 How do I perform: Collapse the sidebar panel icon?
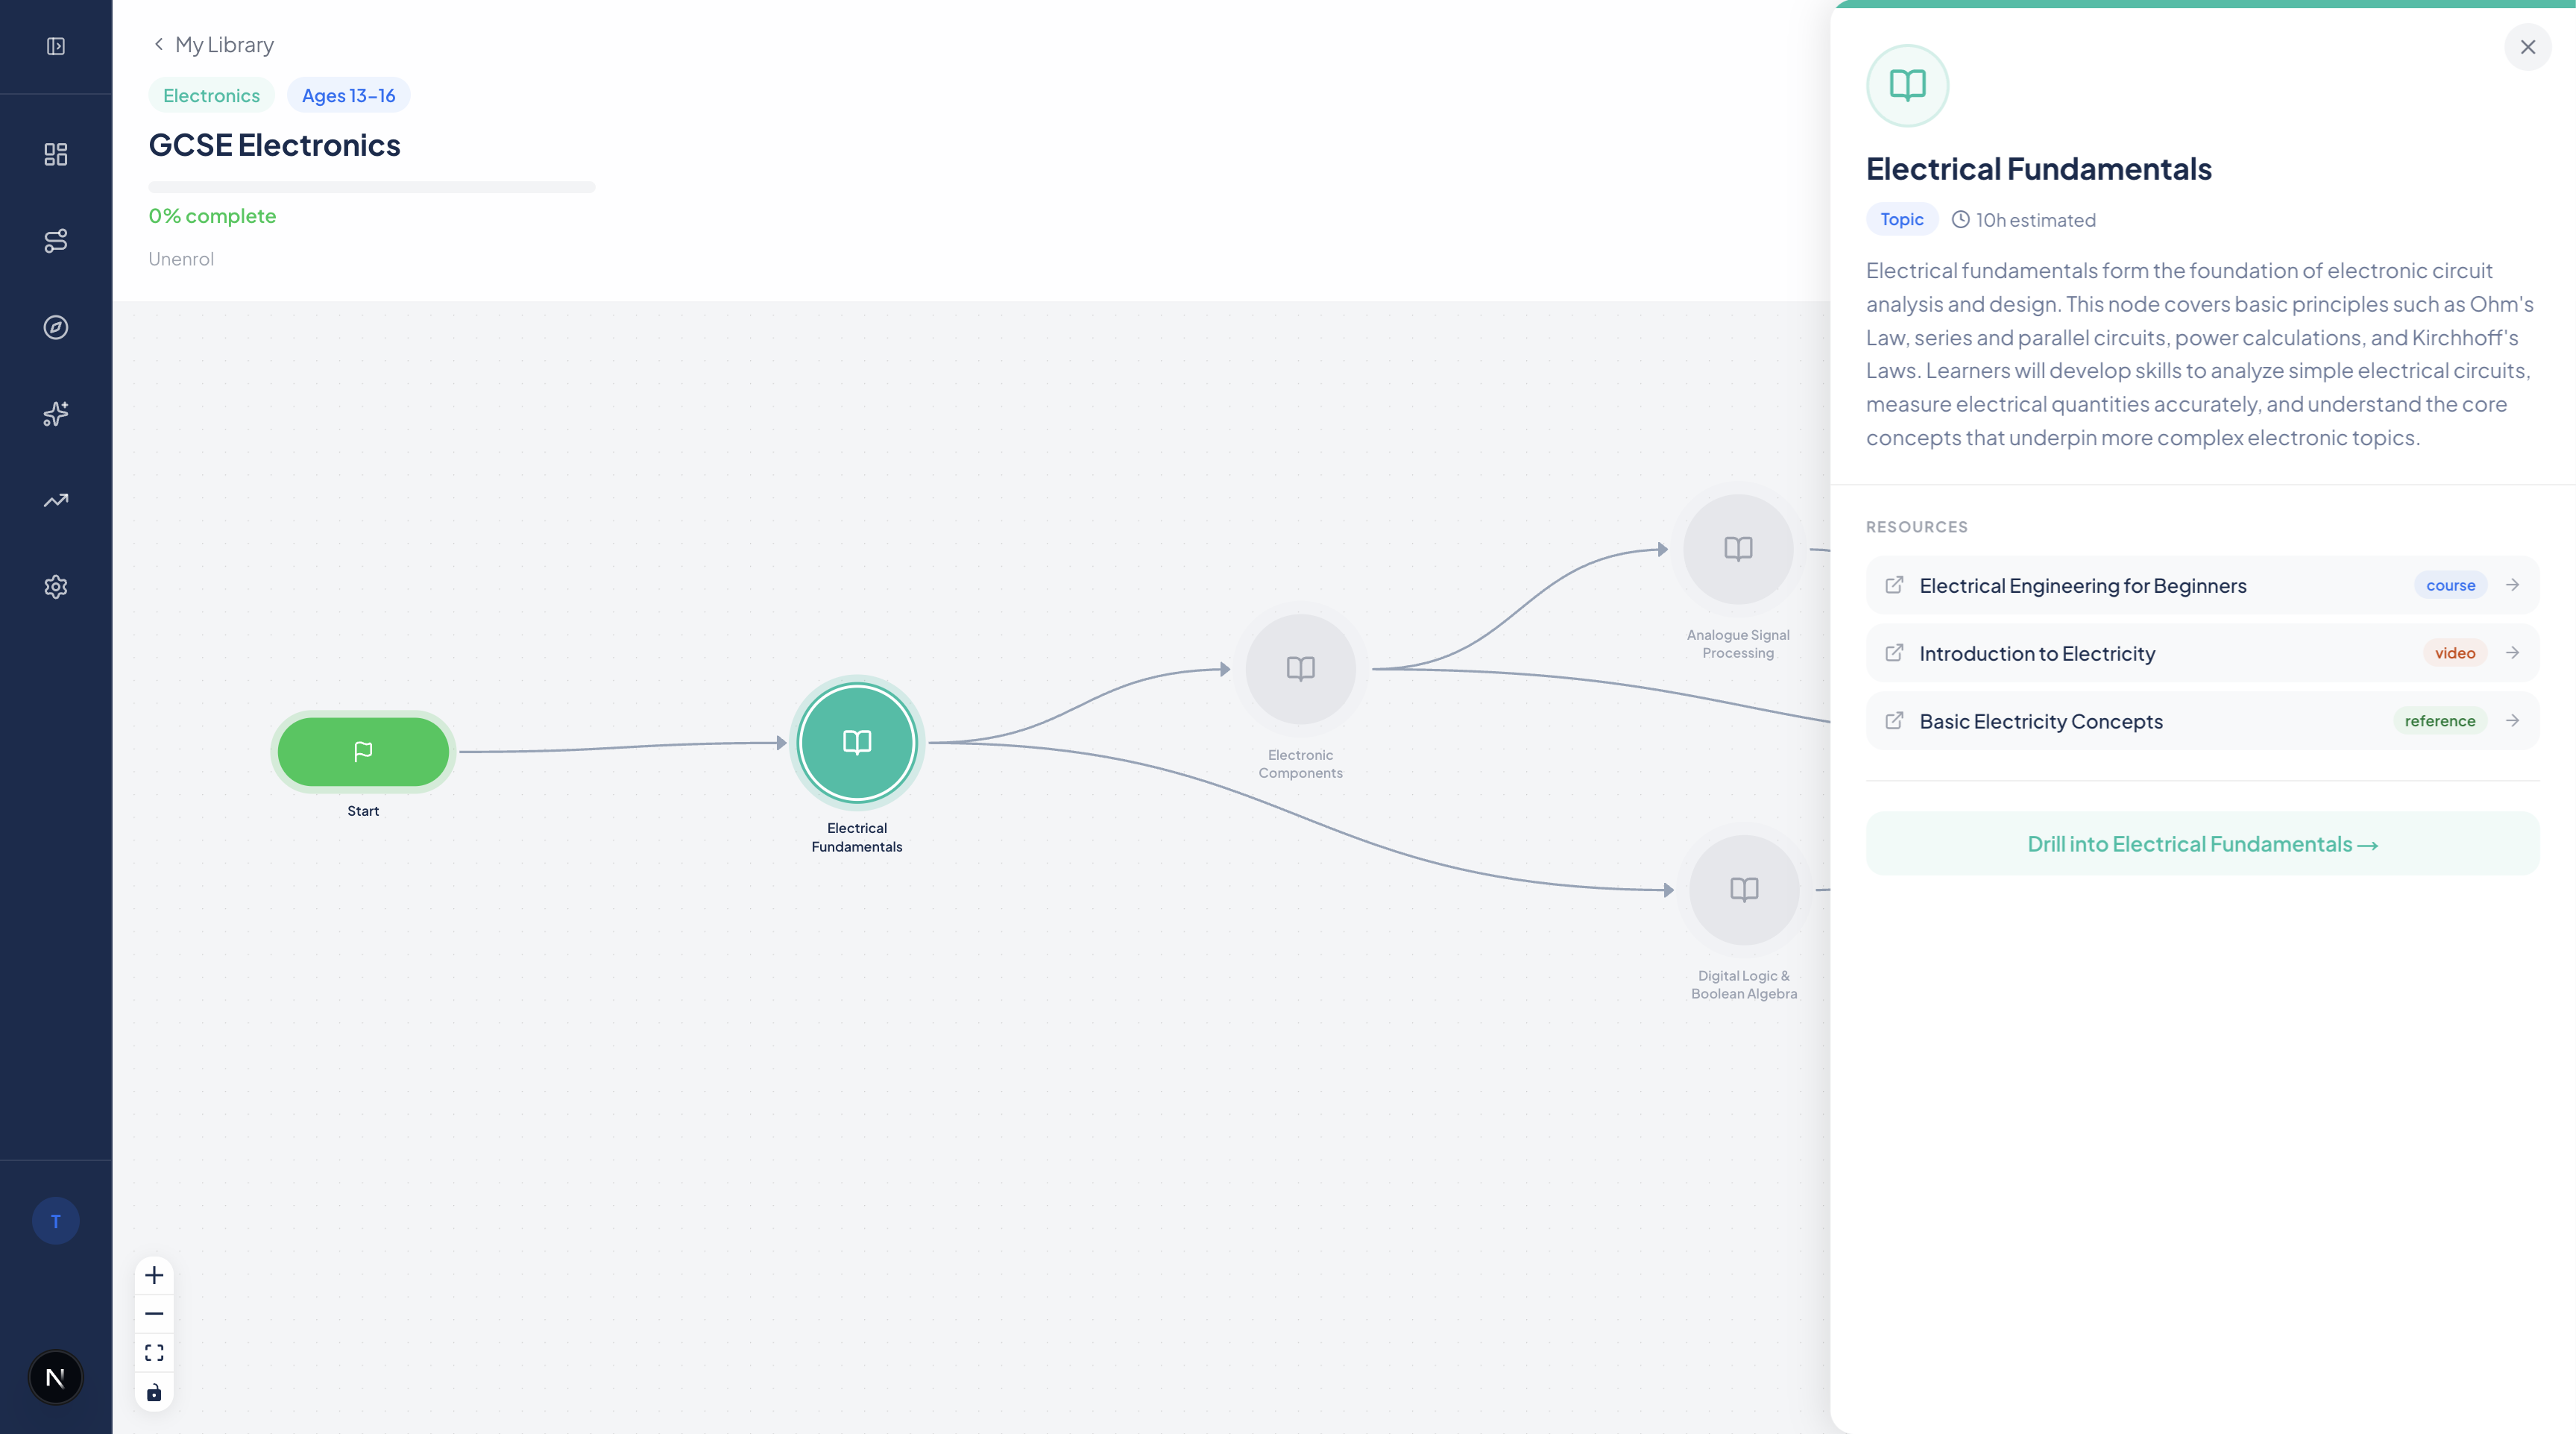56,46
